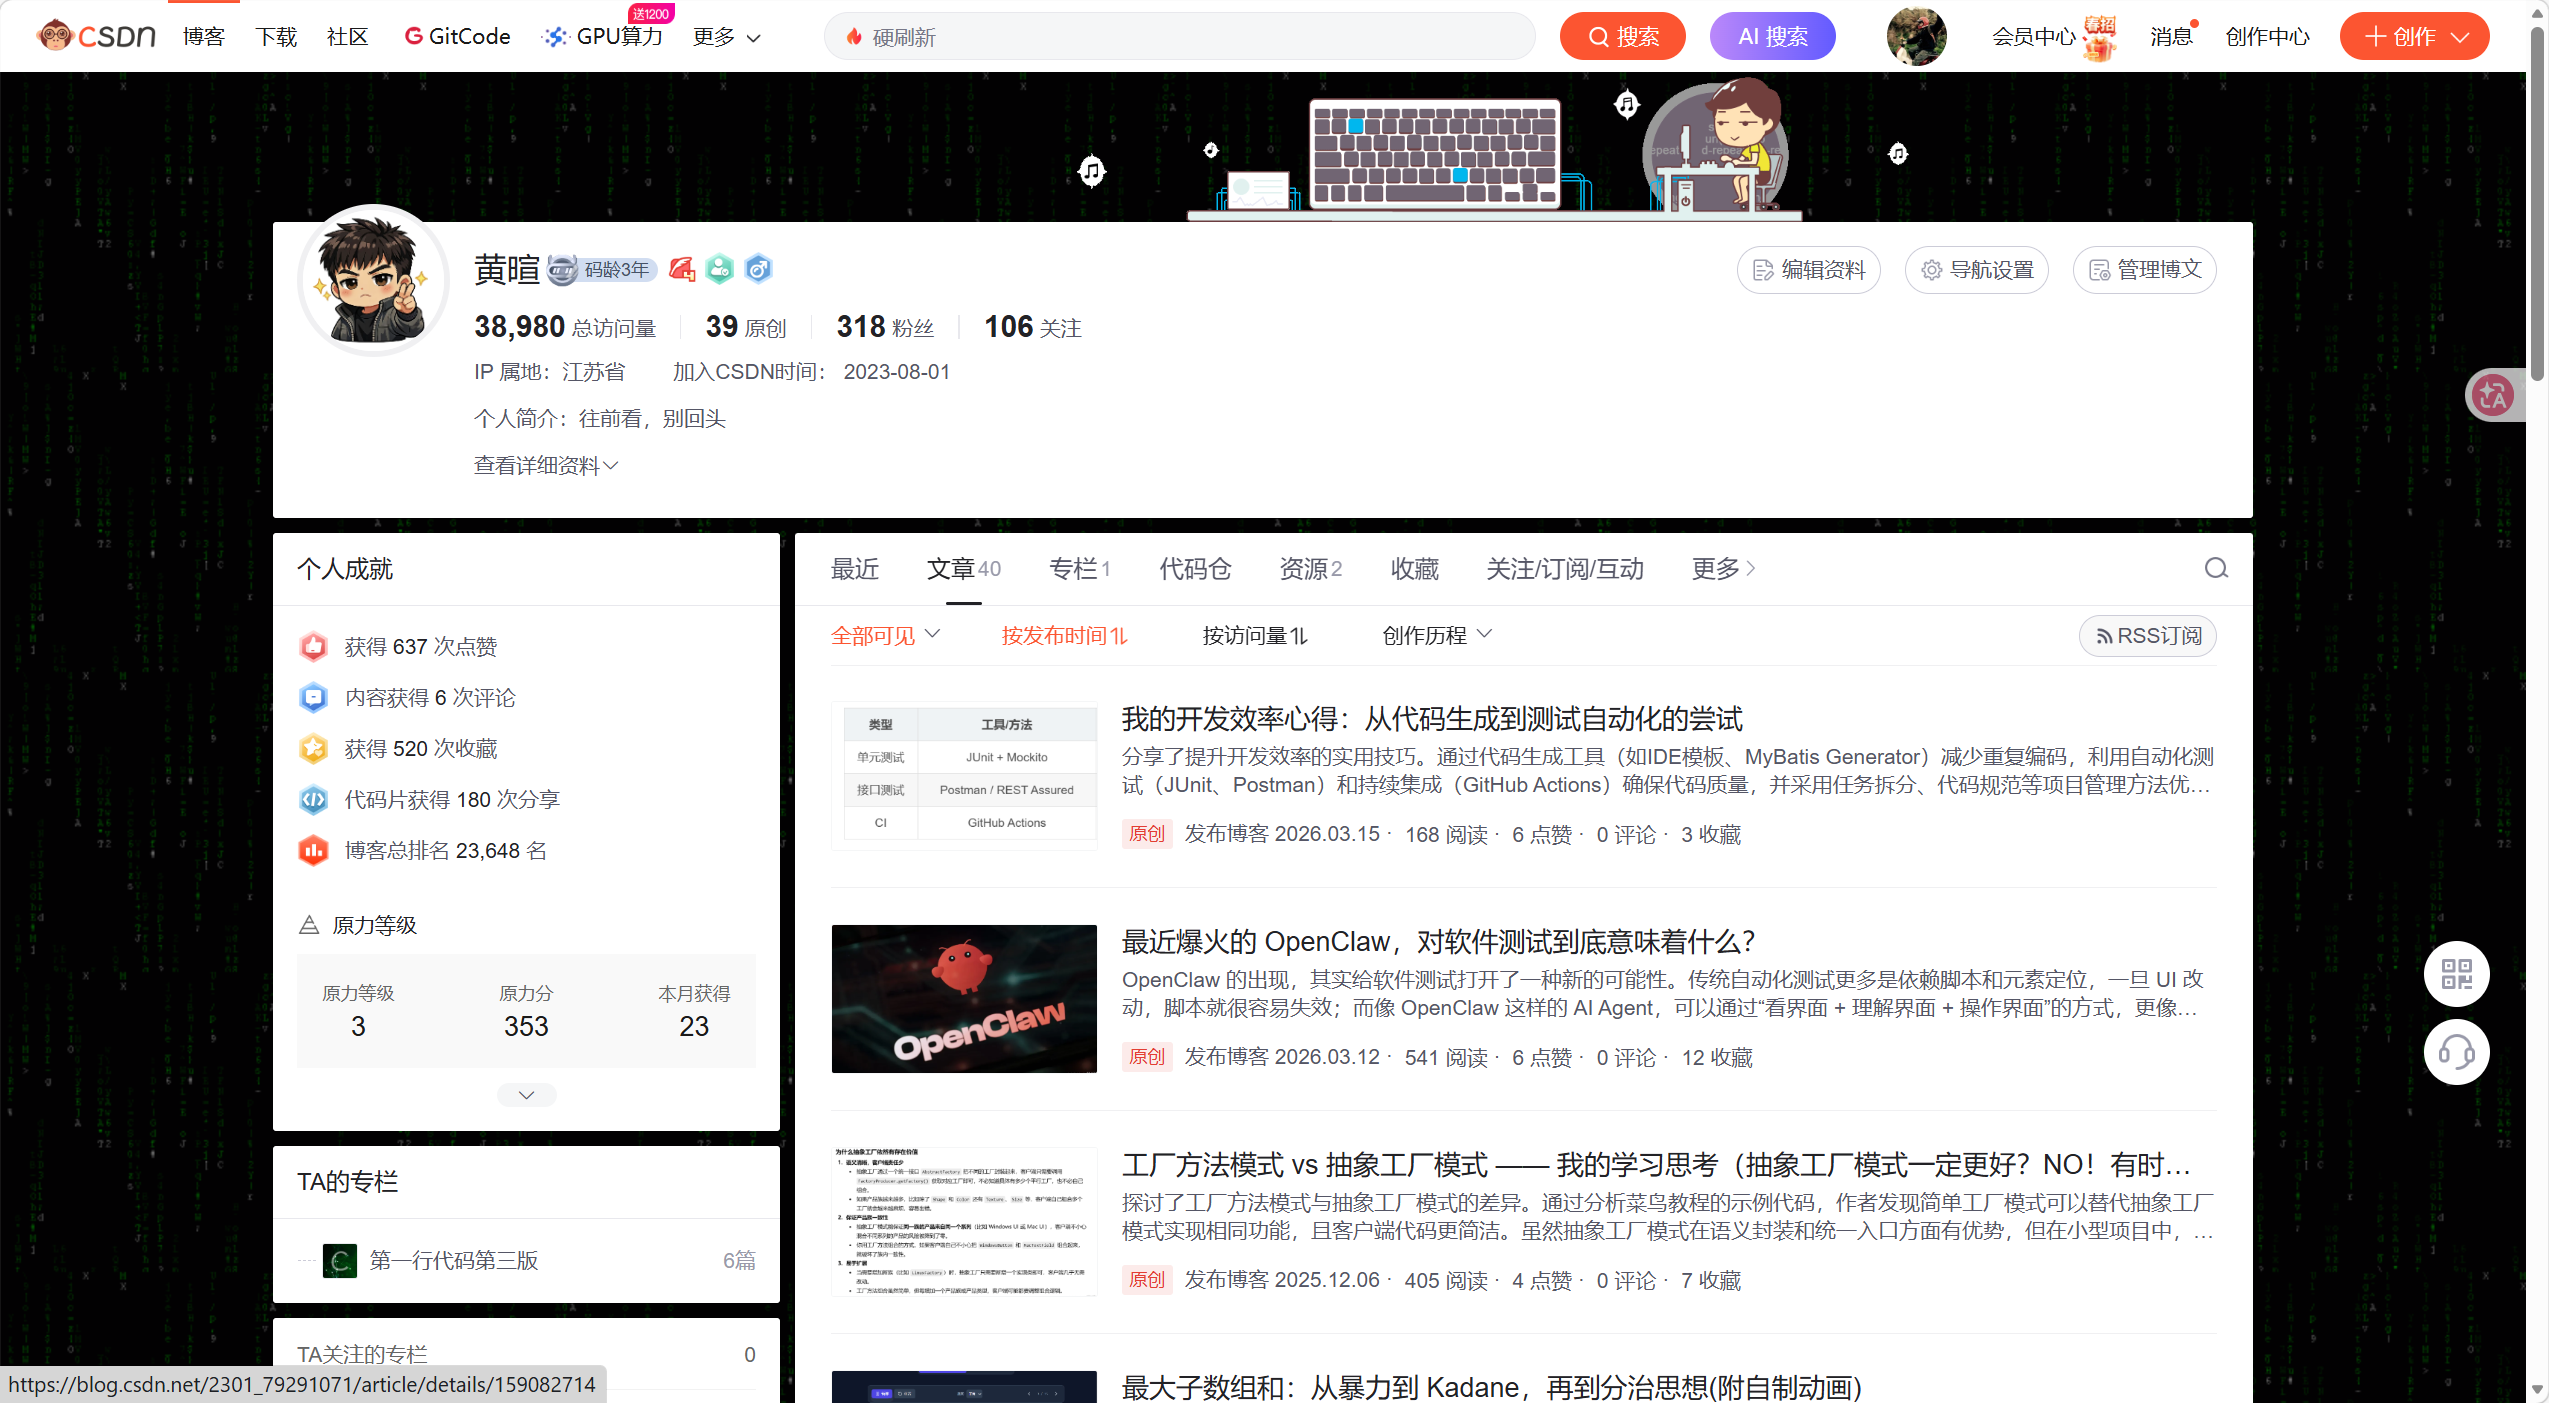
Task: Click the large profile avatar picture
Action: (x=374, y=281)
